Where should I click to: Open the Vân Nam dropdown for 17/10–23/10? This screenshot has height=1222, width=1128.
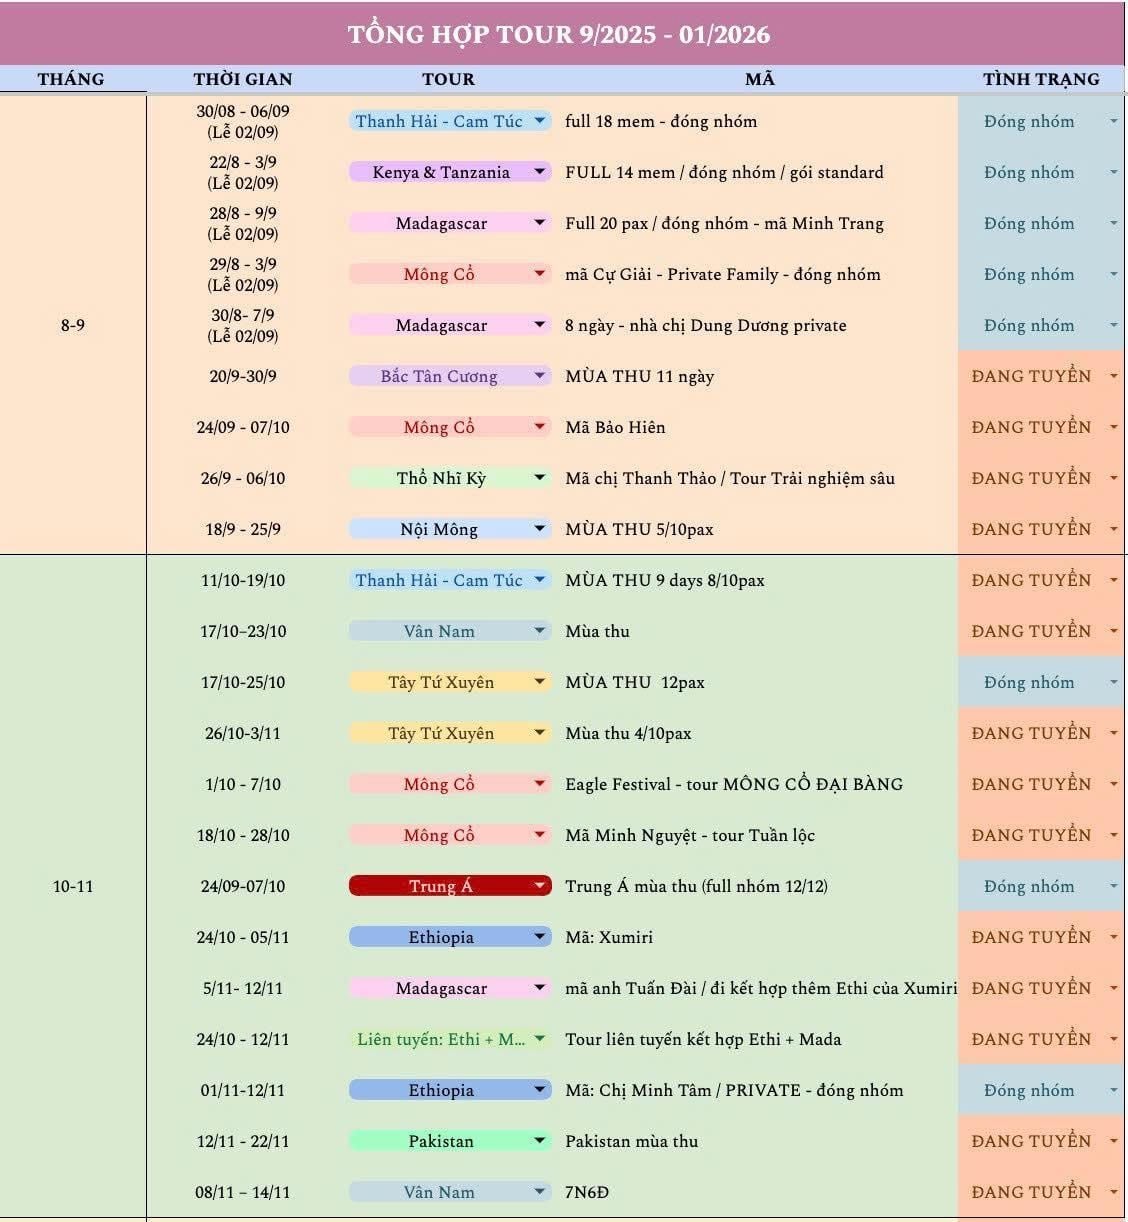tap(540, 631)
